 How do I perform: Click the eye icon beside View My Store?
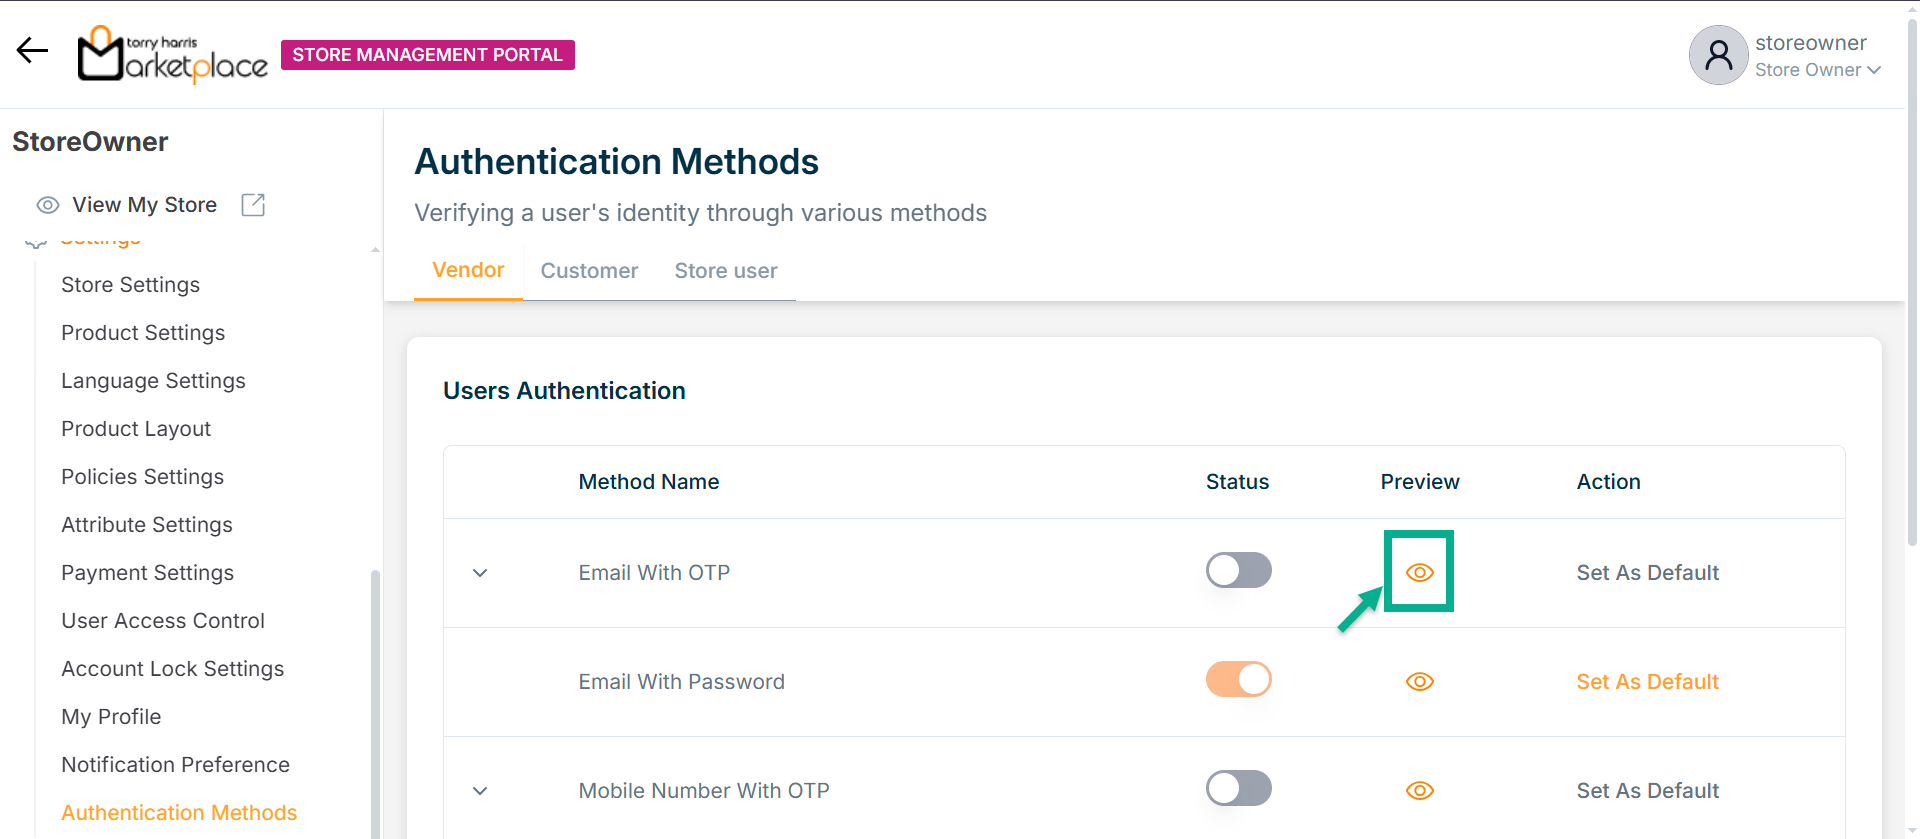47,205
